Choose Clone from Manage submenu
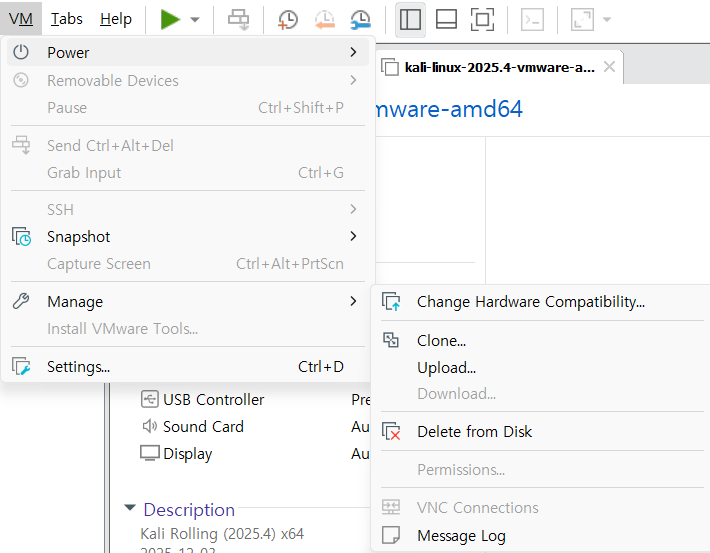 click(540, 341)
